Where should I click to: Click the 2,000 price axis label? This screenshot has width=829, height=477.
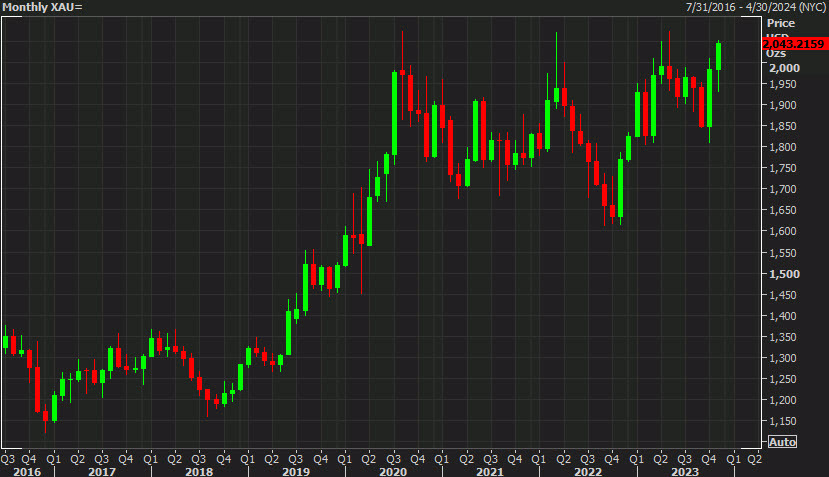[x=784, y=68]
